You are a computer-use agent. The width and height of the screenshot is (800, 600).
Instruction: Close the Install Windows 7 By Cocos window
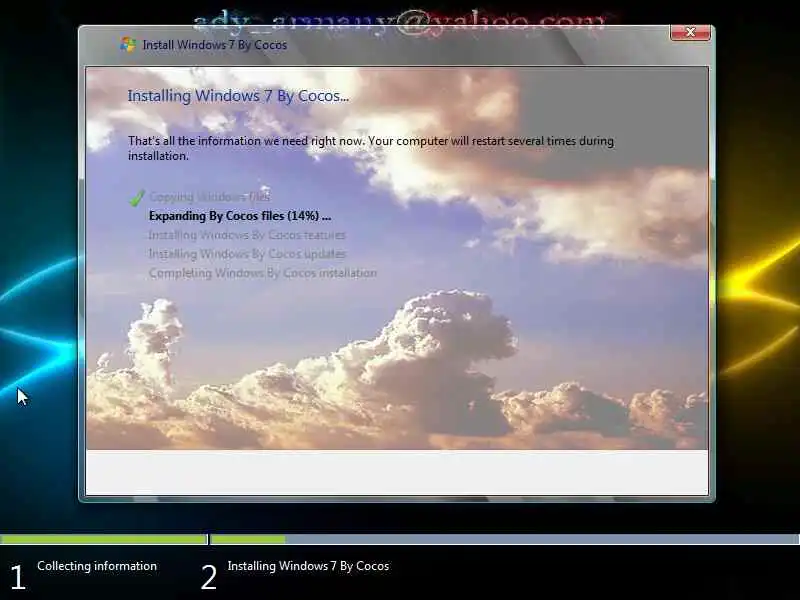tap(690, 32)
